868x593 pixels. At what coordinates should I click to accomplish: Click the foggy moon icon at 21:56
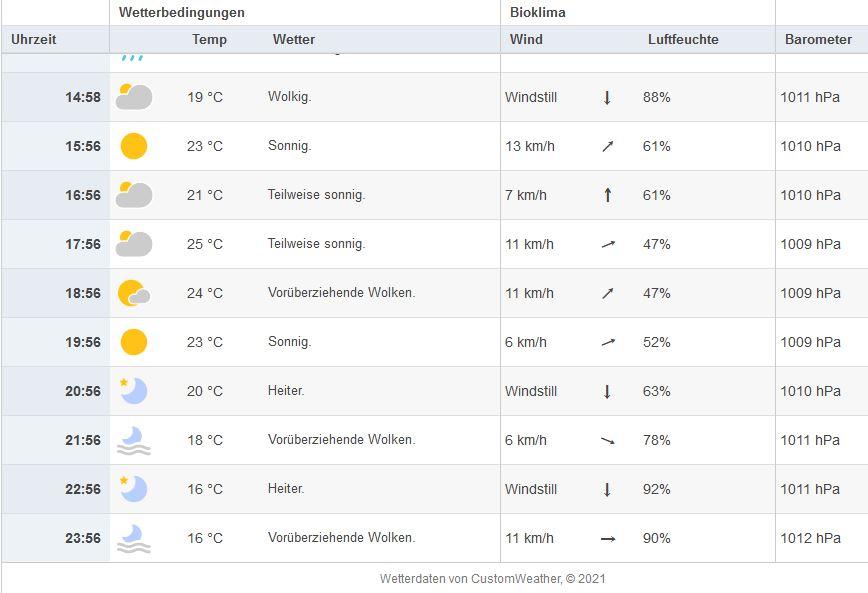(x=134, y=440)
